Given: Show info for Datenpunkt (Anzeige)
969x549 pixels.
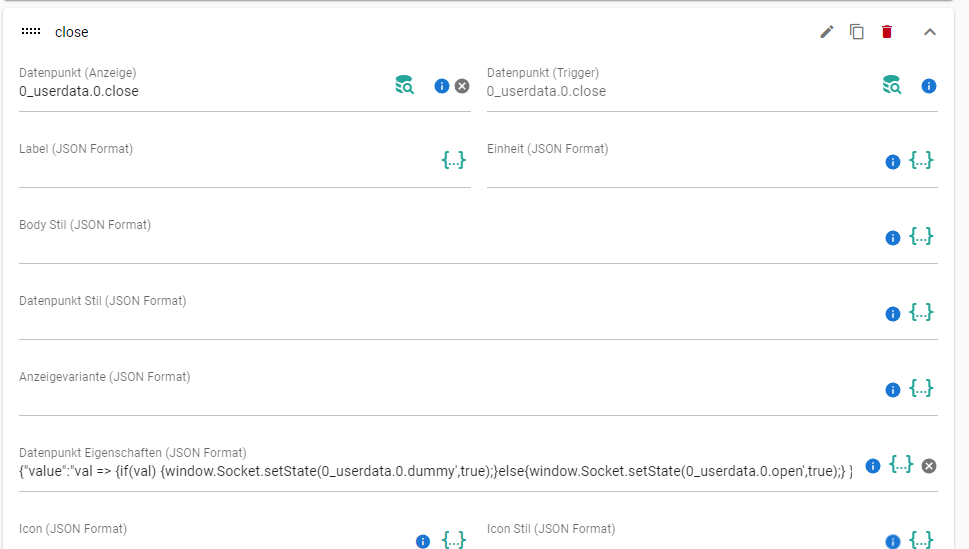Looking at the screenshot, I should pyautogui.click(x=441, y=86).
